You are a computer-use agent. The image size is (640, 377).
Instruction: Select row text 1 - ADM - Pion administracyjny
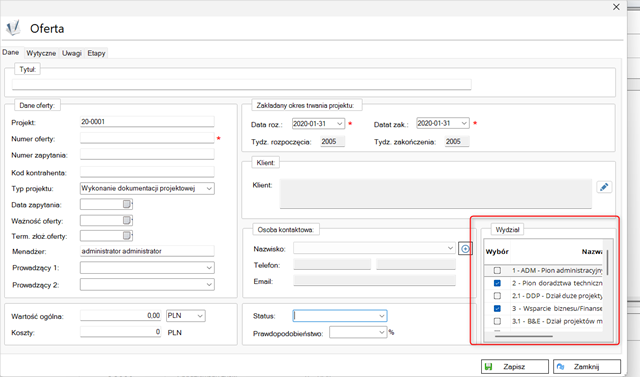click(557, 271)
